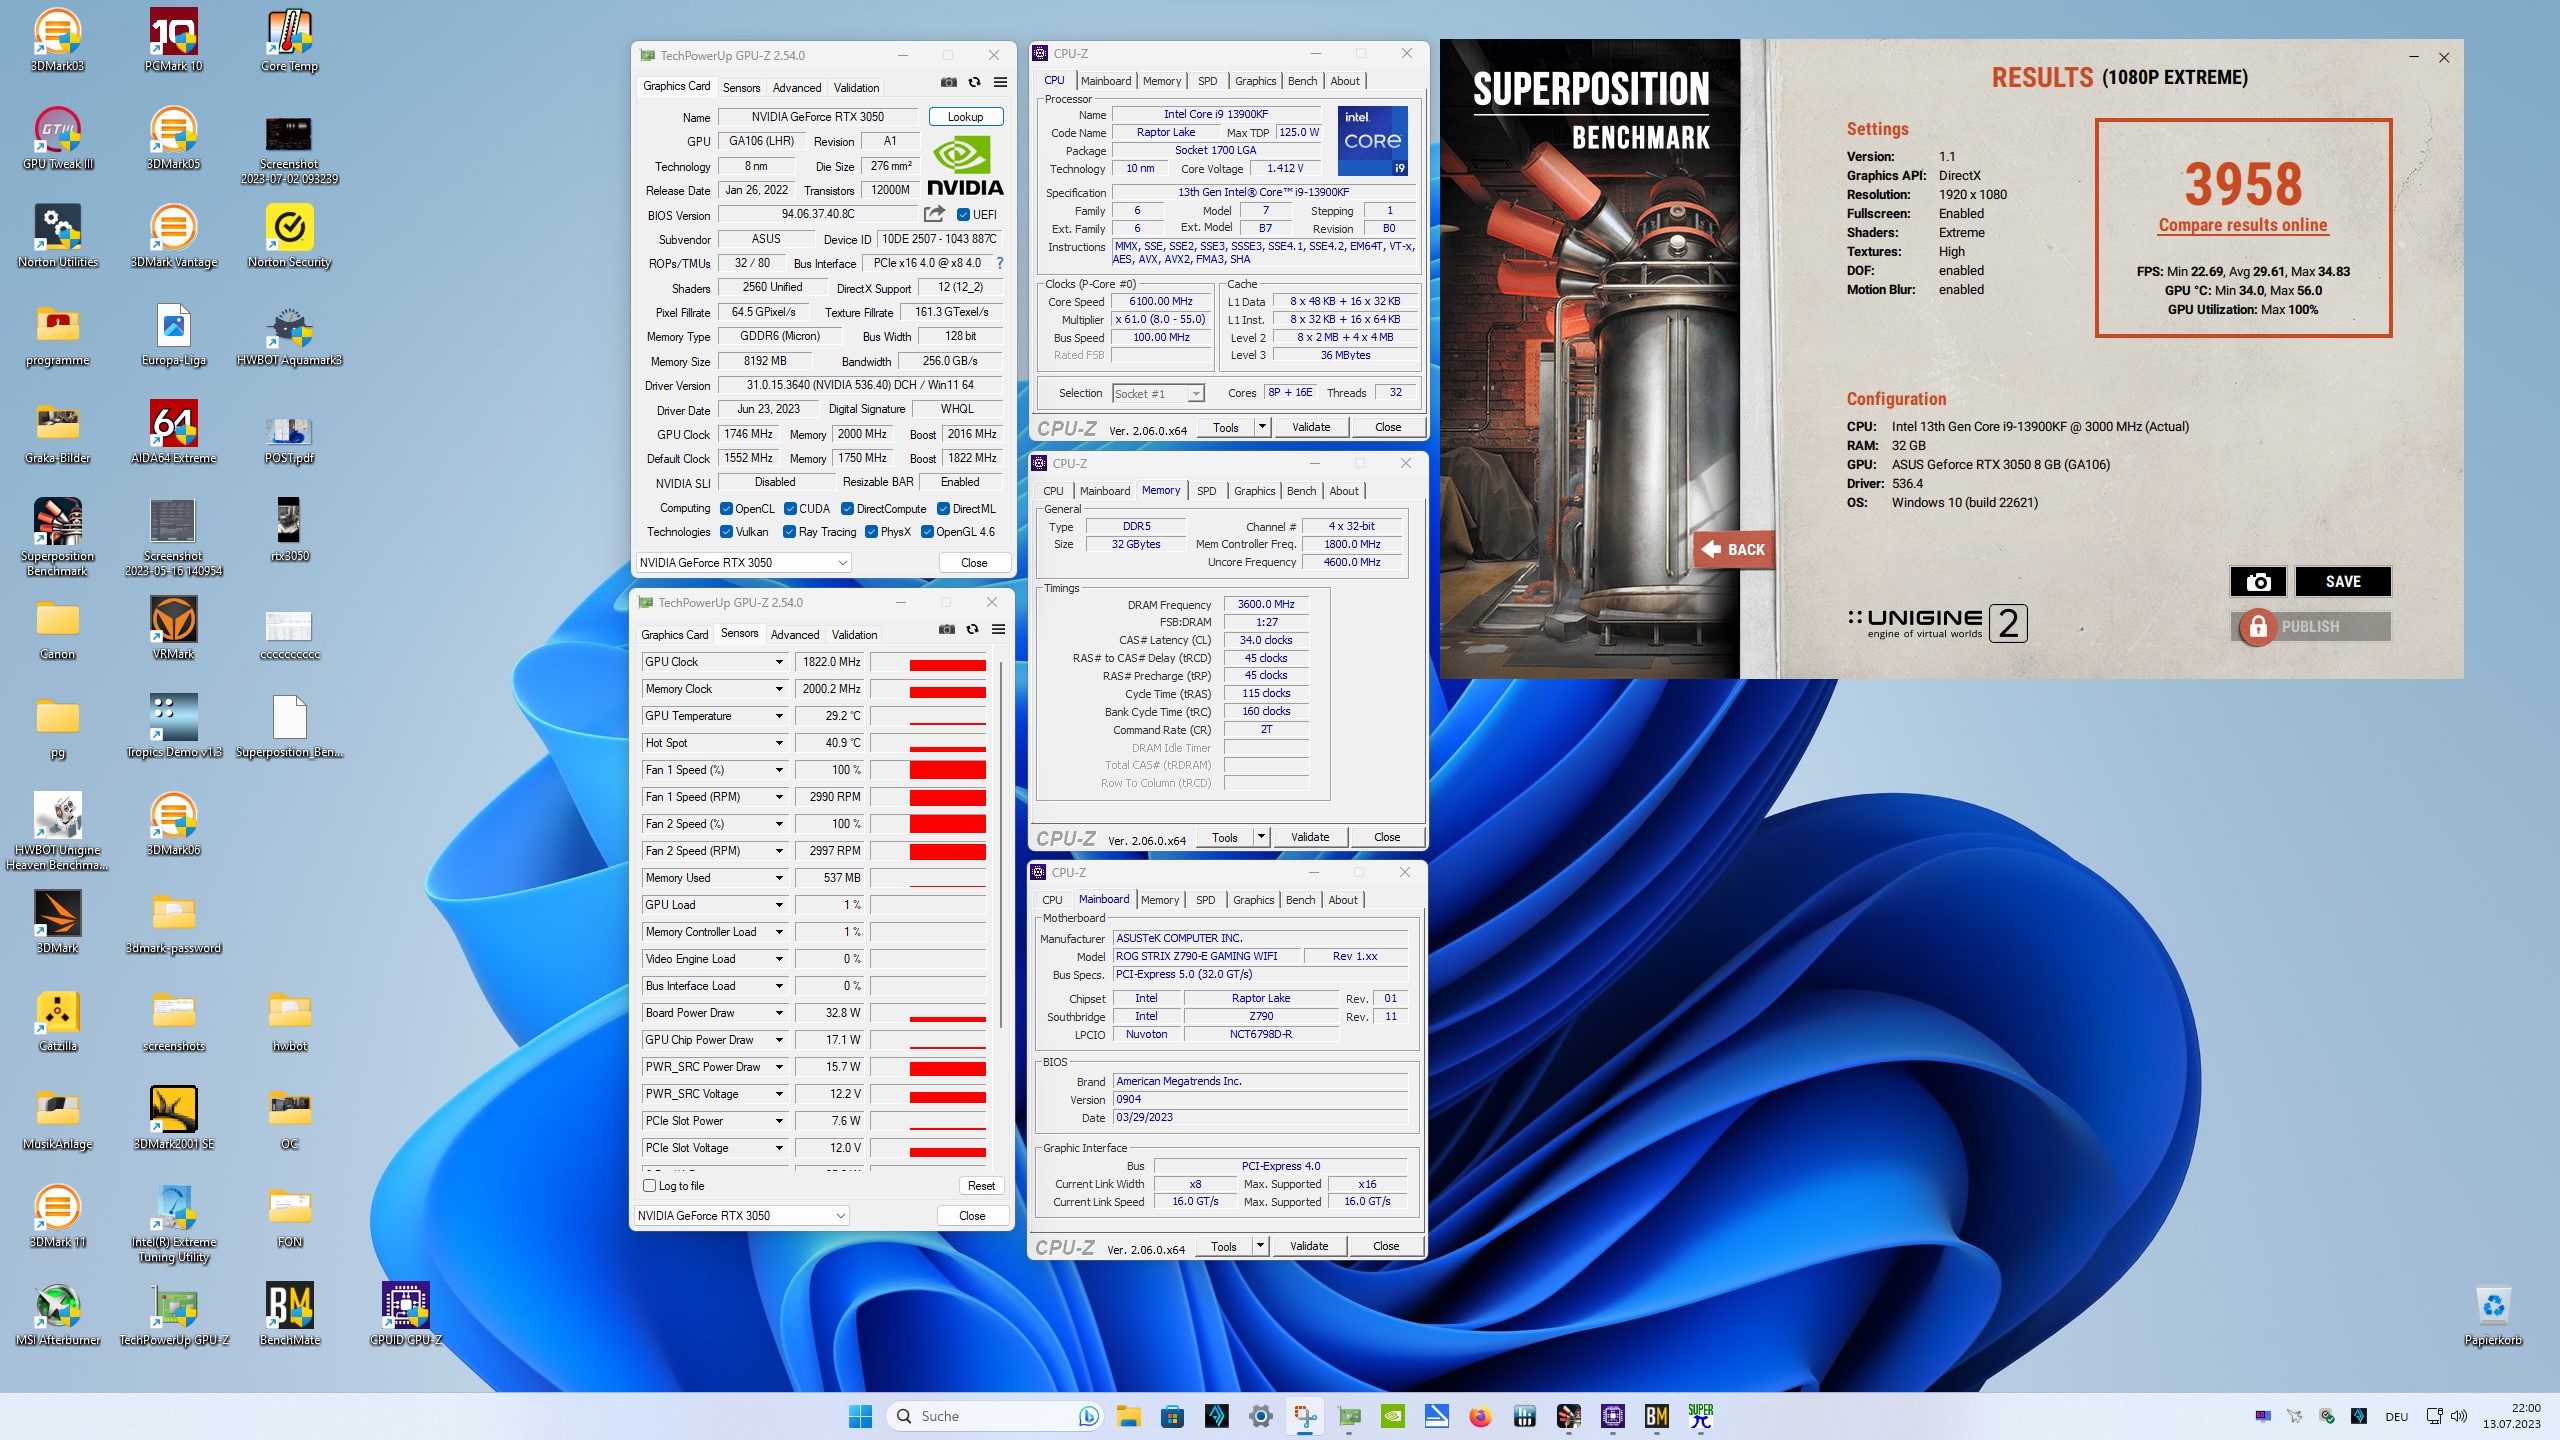The image size is (2560, 1440).
Task: Open PCMark 10 desktop icon
Action: [x=173, y=40]
